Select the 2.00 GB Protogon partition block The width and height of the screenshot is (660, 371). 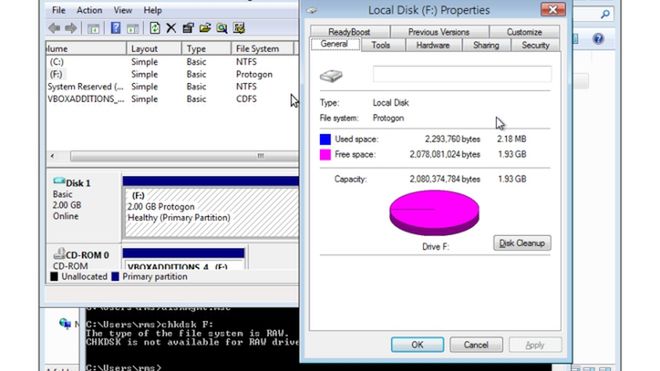[212, 213]
